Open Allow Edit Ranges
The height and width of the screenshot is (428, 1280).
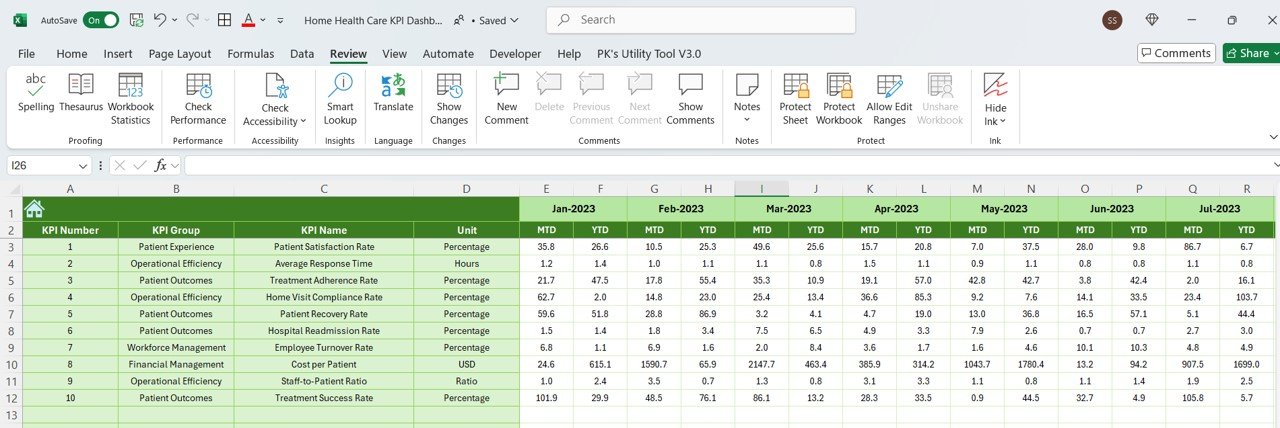(x=889, y=99)
